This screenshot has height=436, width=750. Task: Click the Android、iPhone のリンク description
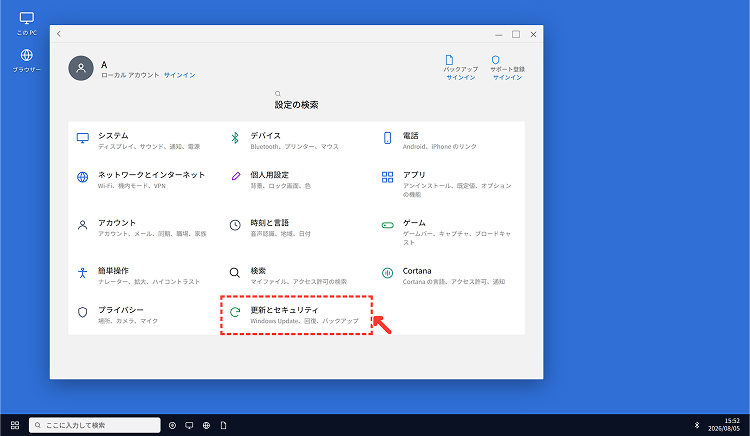pyautogui.click(x=440, y=147)
